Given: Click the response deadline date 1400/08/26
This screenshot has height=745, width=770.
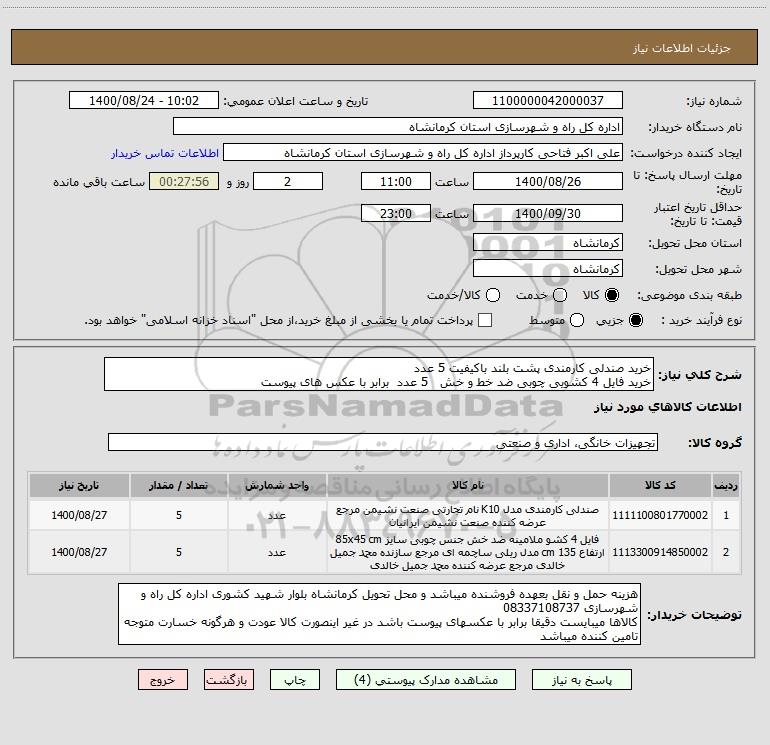Looking at the screenshot, I should [548, 181].
